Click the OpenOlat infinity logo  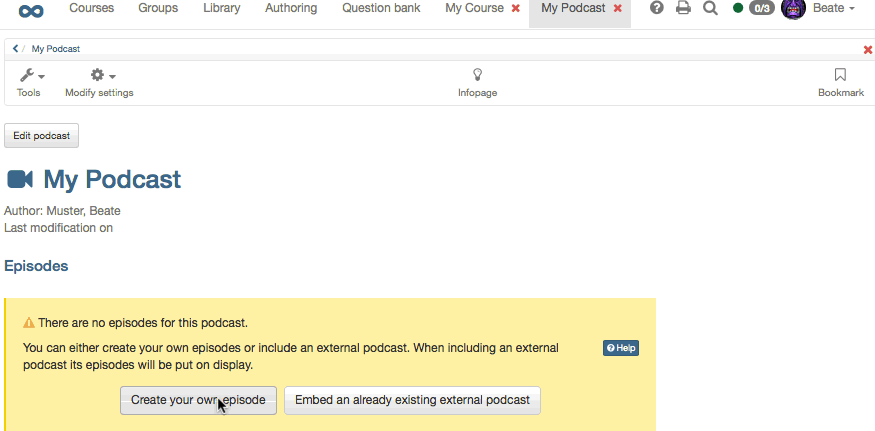click(x=31, y=11)
